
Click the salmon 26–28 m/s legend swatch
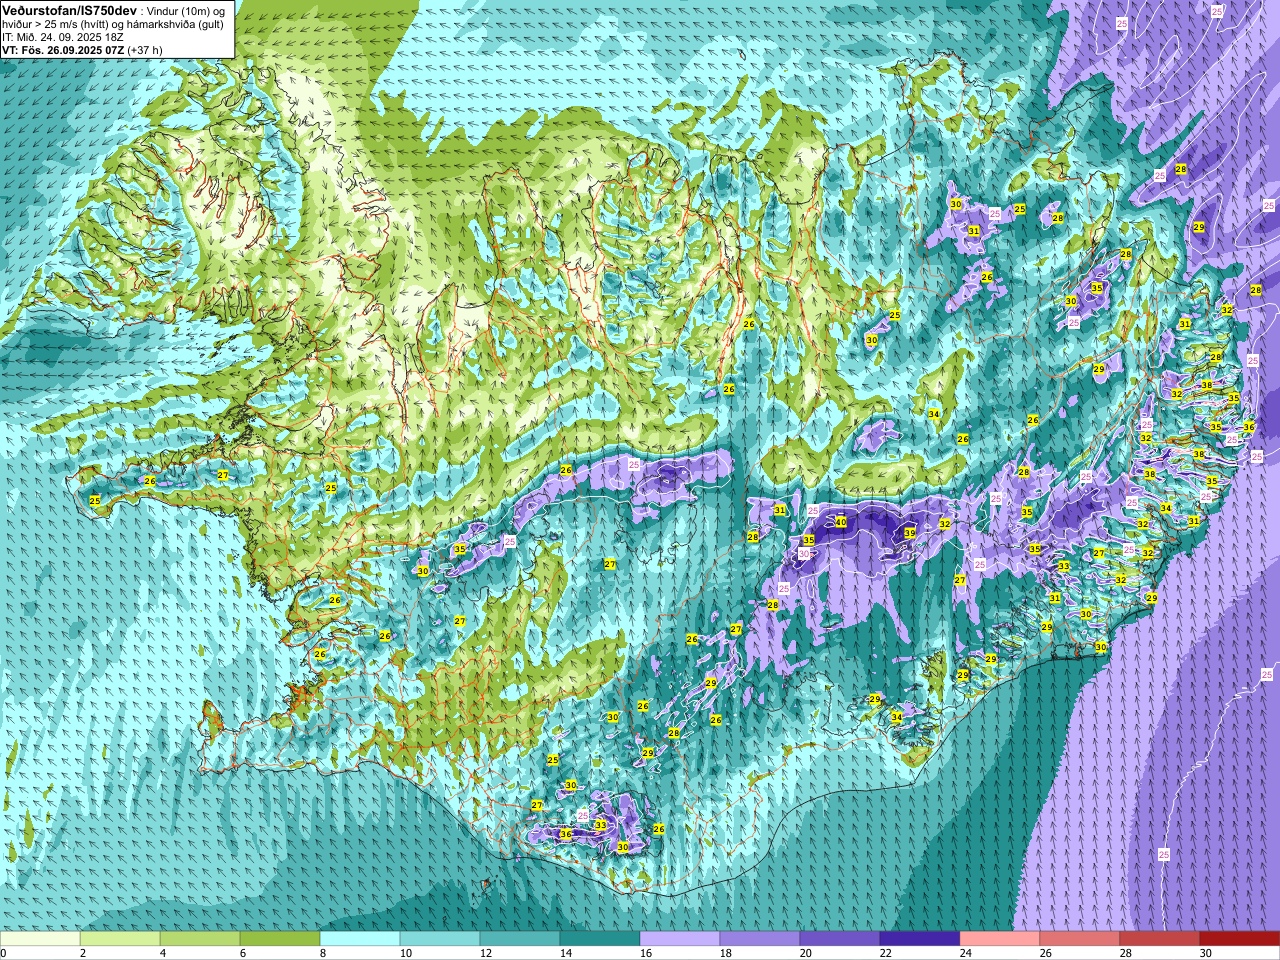1080,939
